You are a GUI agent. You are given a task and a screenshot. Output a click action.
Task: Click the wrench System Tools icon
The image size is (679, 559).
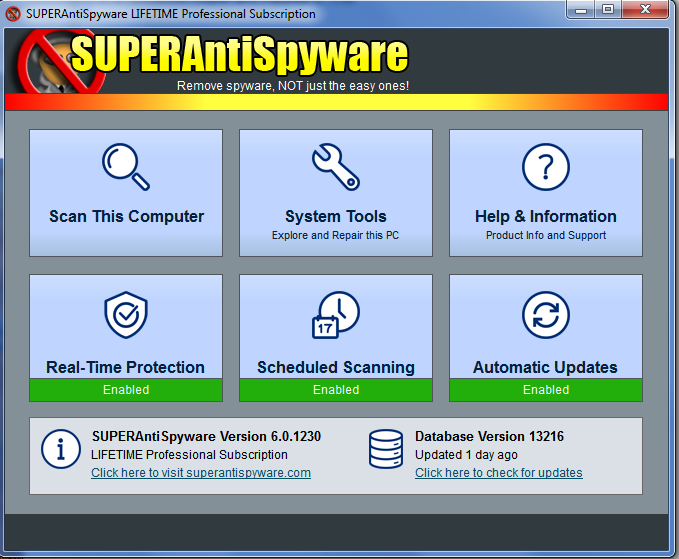click(336, 167)
